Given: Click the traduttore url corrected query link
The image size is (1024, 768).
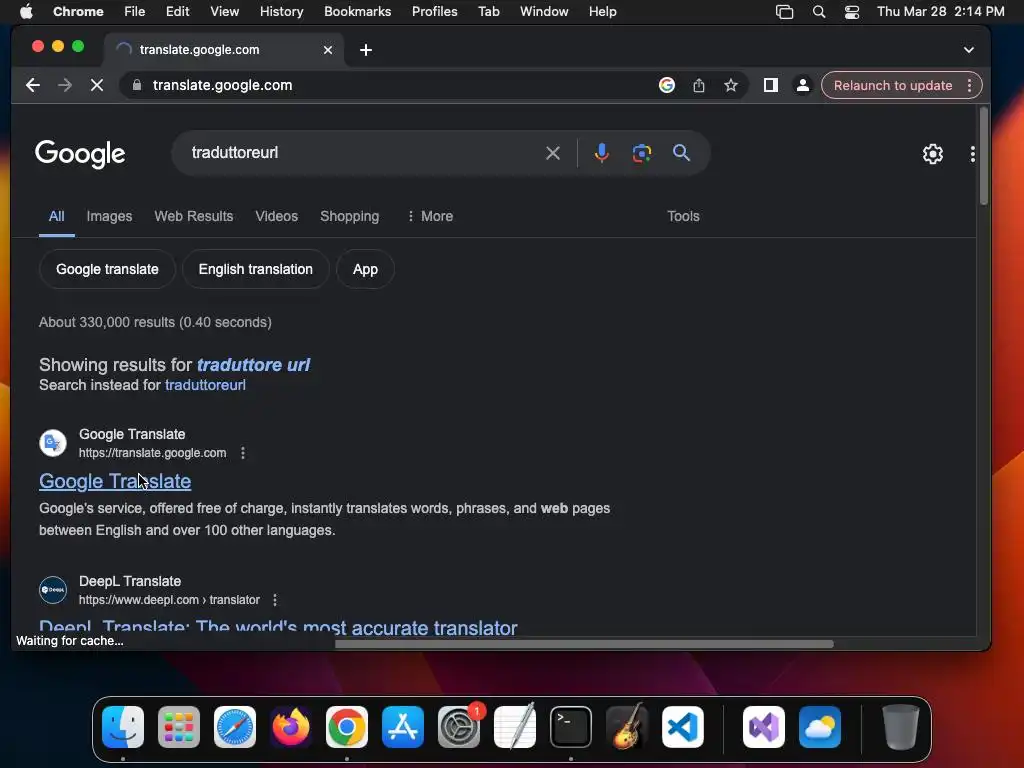Looking at the screenshot, I should (253, 364).
